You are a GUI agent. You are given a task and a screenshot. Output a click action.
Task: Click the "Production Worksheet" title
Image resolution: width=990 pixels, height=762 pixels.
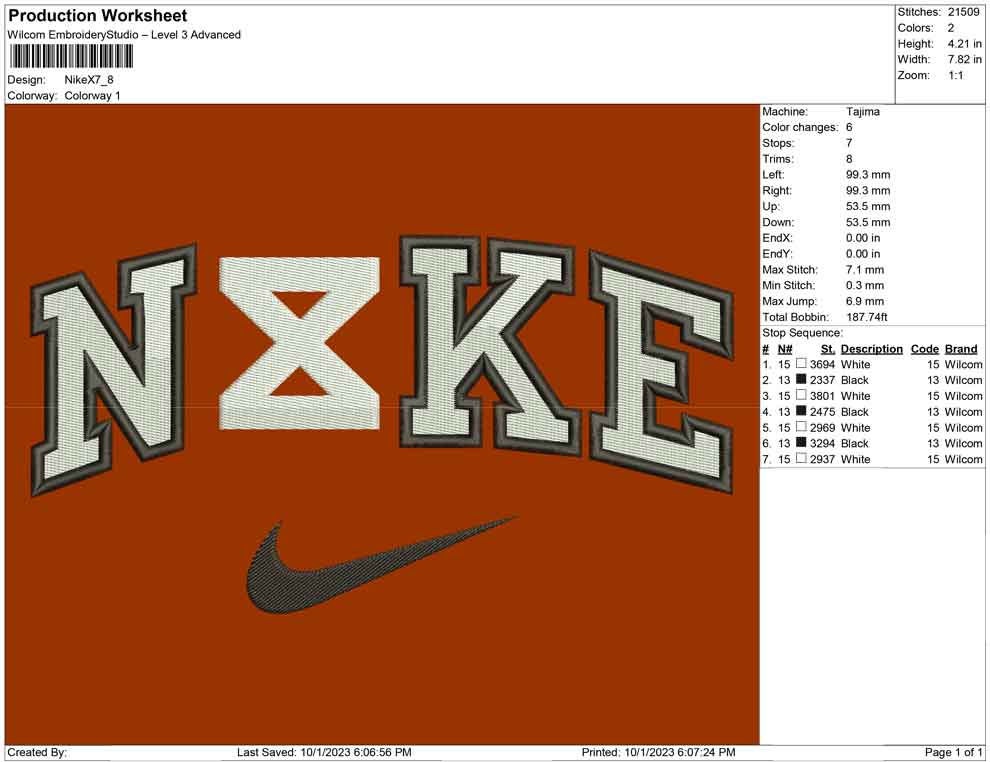point(98,16)
